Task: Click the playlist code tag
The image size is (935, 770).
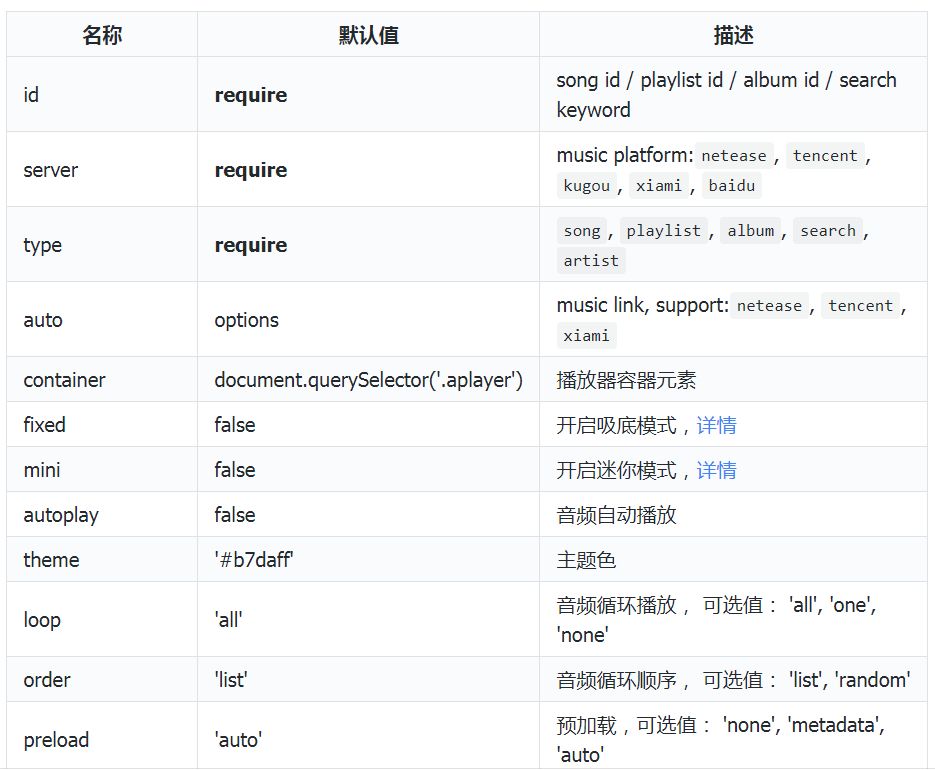Action: pos(664,231)
